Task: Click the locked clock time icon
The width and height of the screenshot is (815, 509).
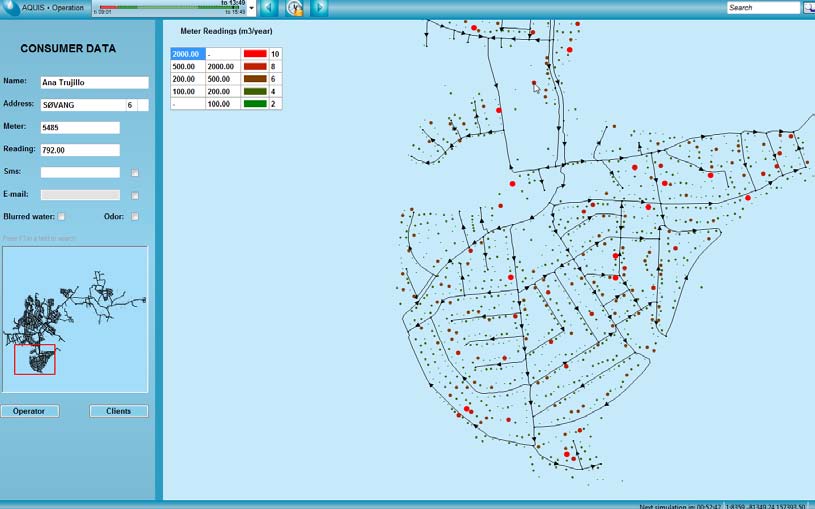Action: (295, 8)
